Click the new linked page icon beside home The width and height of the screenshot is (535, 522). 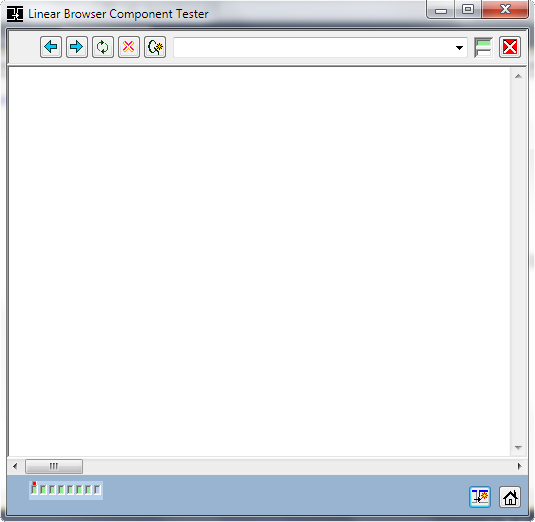tap(480, 497)
